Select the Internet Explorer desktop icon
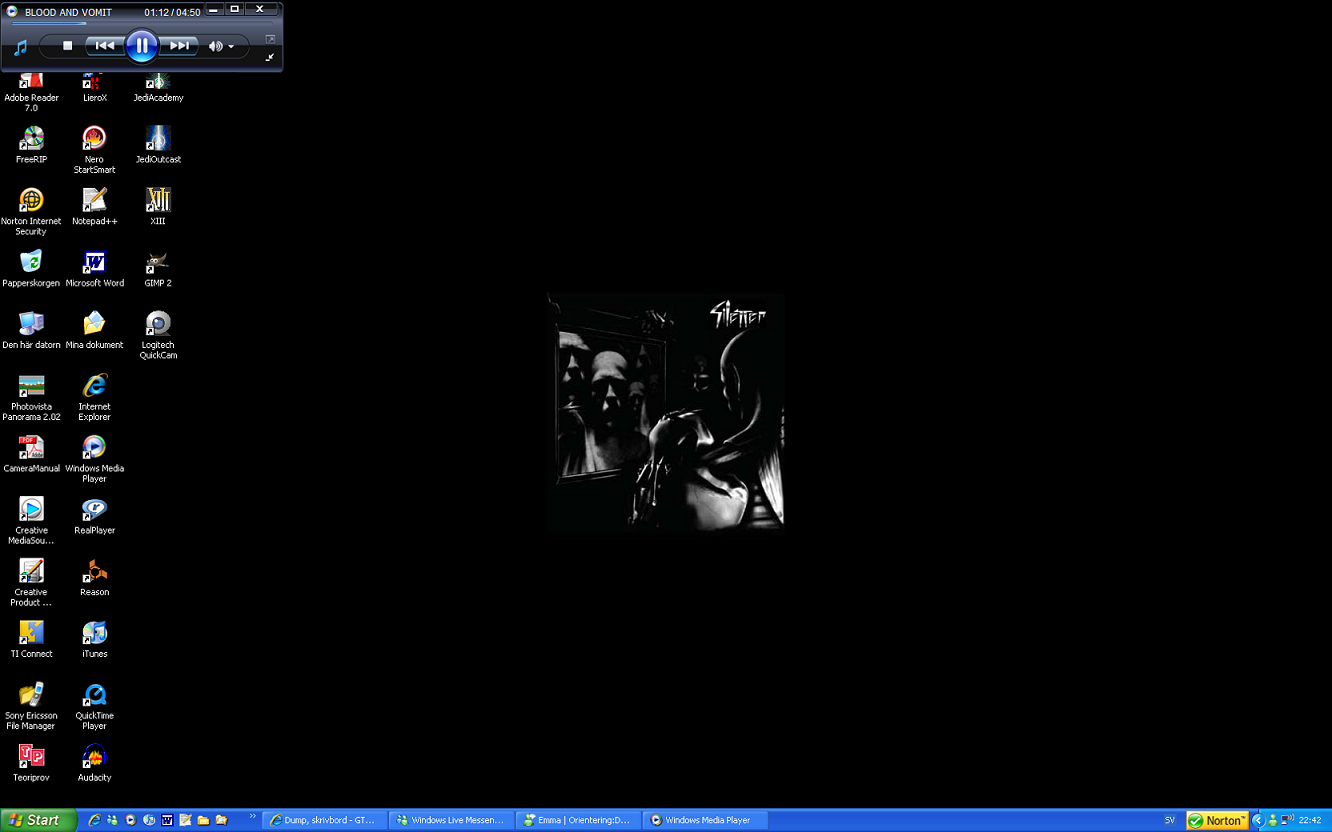This screenshot has width=1332, height=832. (x=95, y=398)
